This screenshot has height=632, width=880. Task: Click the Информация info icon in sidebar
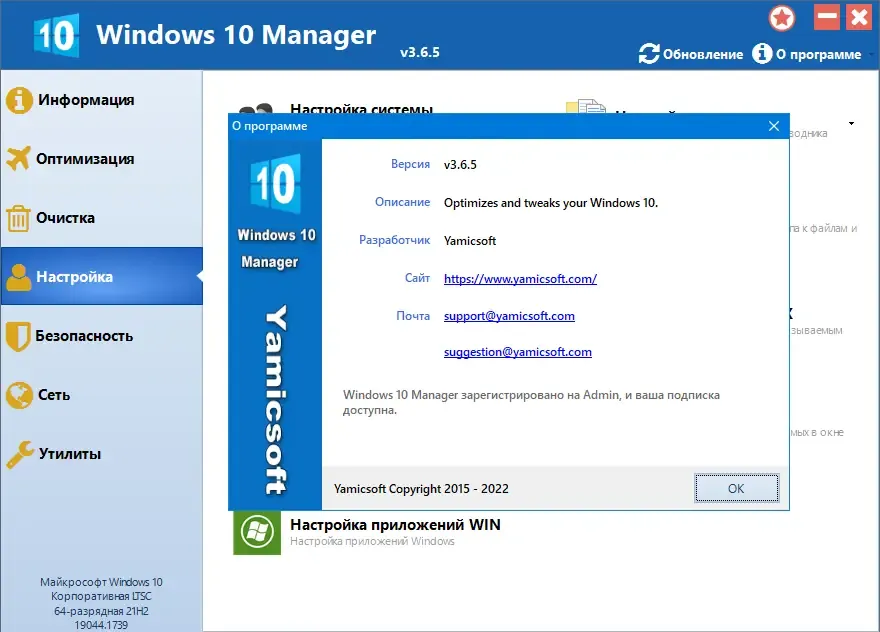point(19,100)
